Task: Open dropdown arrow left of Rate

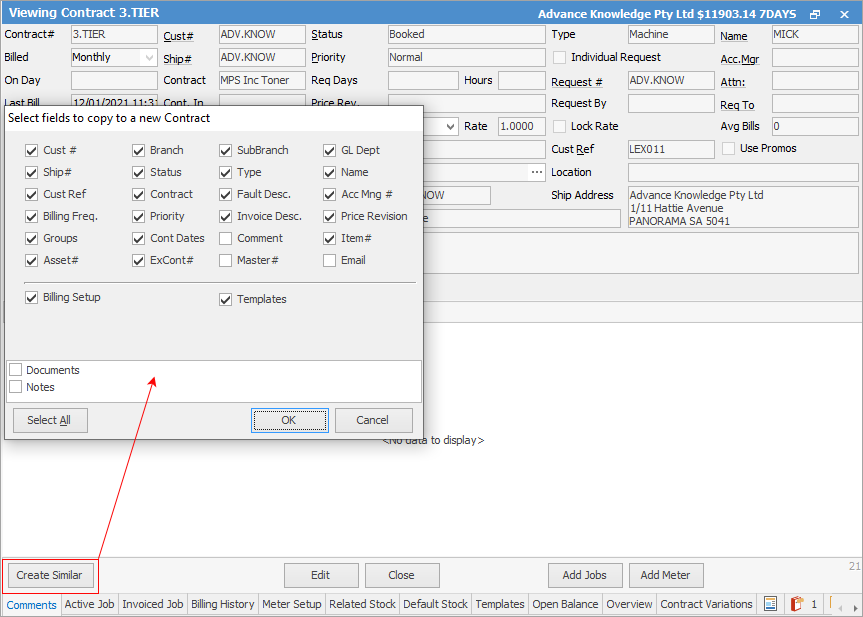Action: coord(450,127)
